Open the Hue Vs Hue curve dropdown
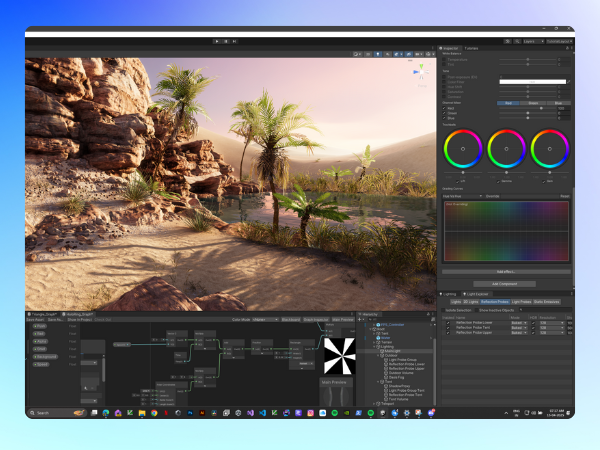The width and height of the screenshot is (600, 450). [462, 196]
